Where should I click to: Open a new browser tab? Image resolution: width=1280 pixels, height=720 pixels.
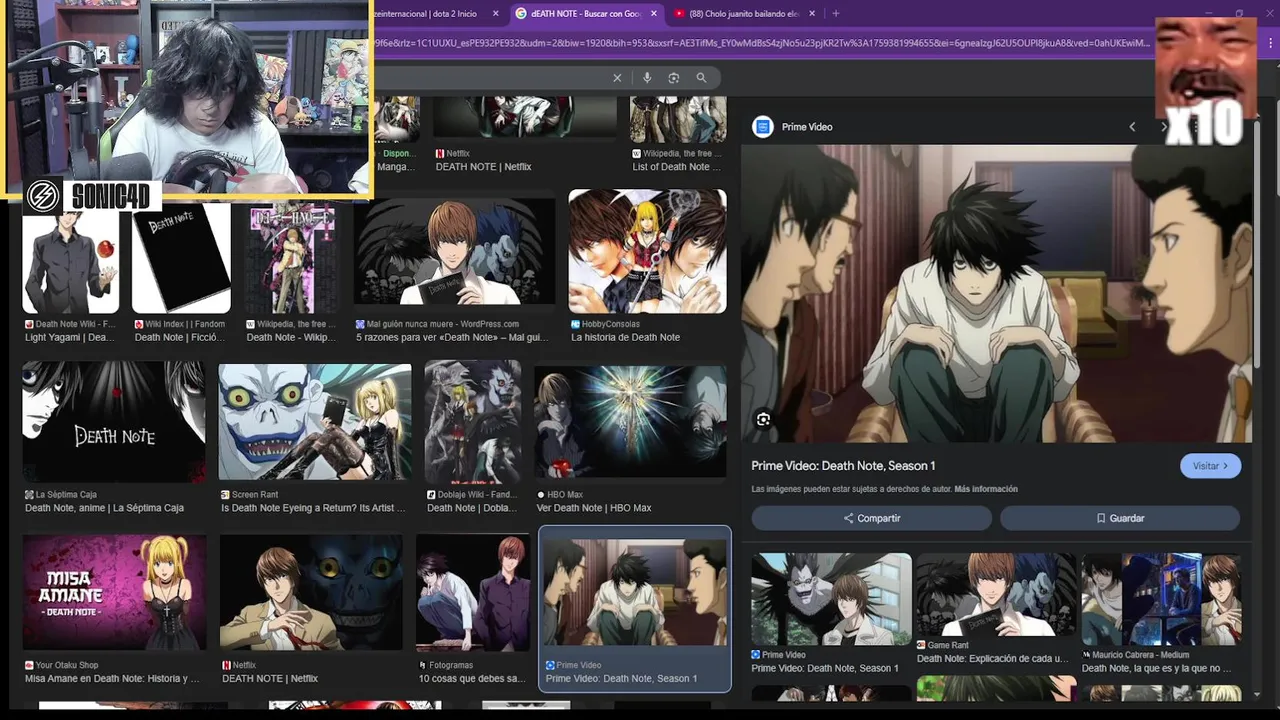[x=836, y=14]
